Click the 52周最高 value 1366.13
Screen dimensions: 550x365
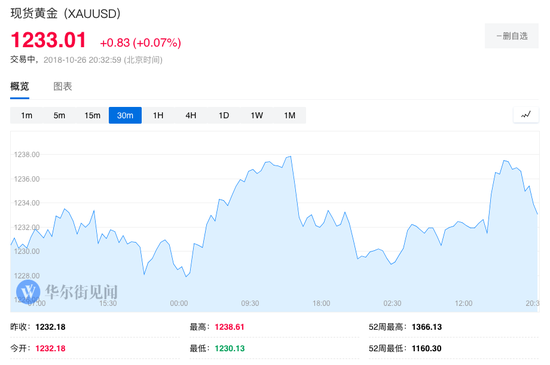(x=427, y=327)
